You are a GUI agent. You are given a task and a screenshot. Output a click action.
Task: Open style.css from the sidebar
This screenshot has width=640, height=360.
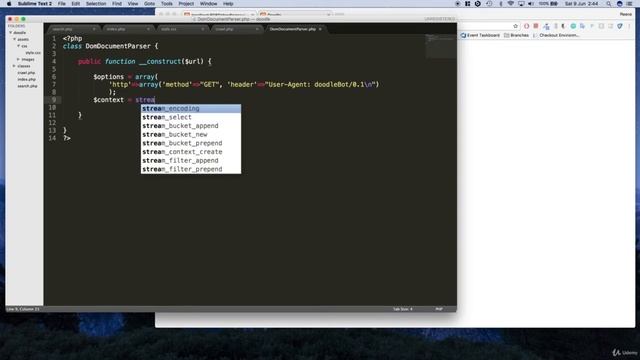click(x=33, y=53)
